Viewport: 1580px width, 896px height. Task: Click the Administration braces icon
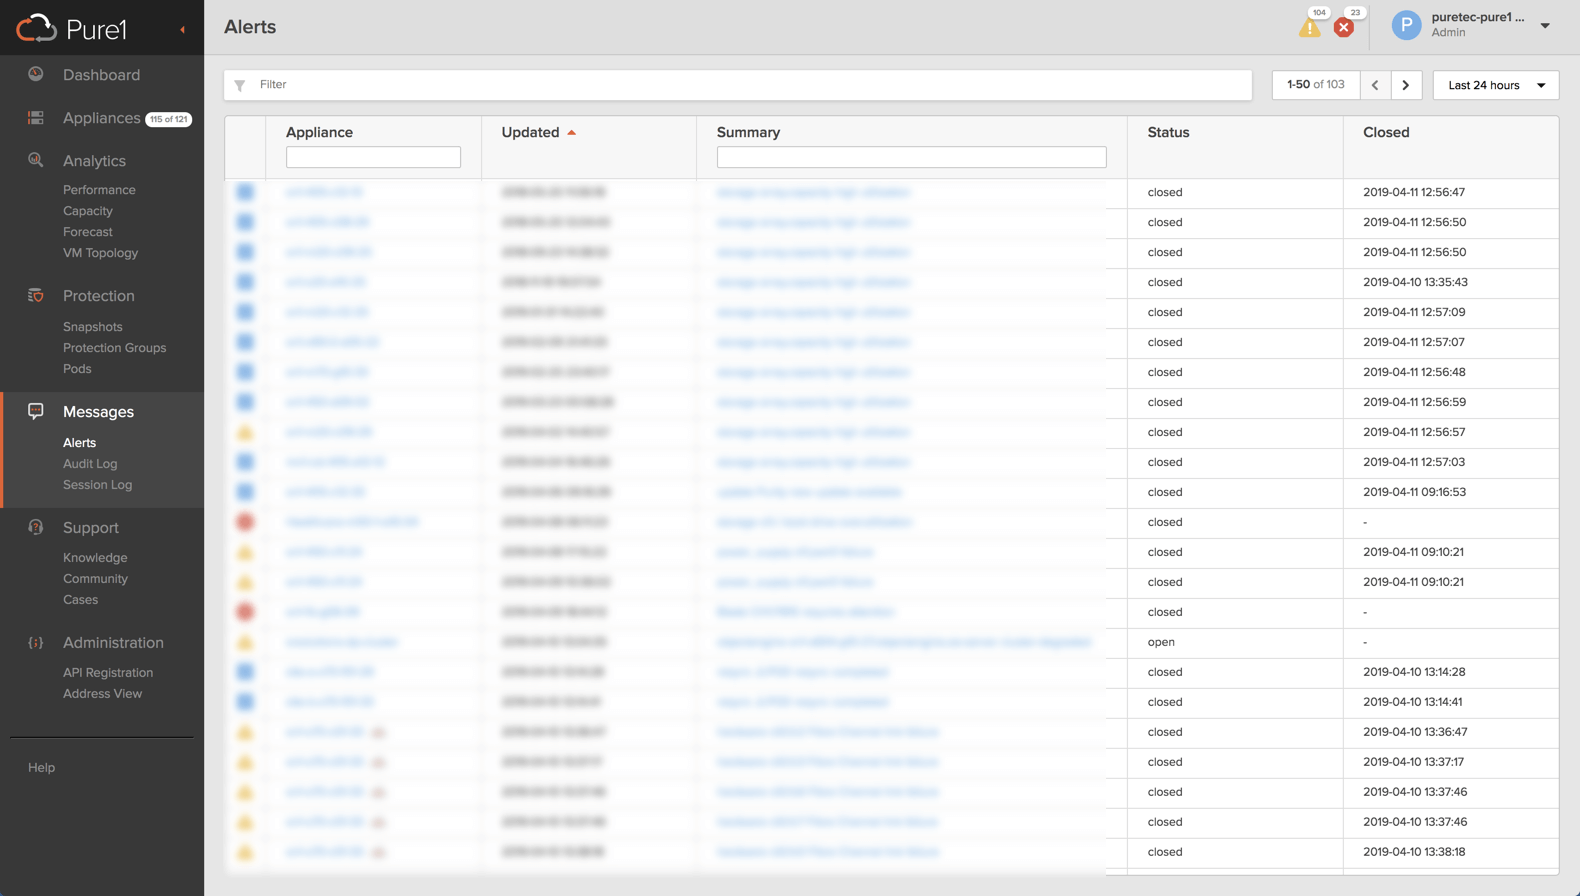36,643
